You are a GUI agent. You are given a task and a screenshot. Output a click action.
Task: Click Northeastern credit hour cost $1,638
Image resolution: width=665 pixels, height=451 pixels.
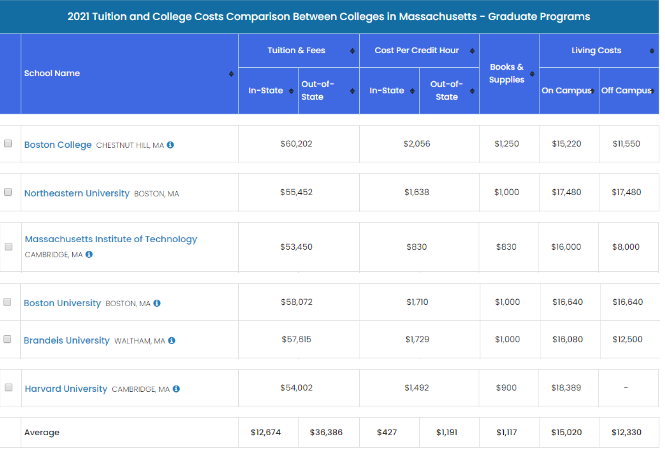tap(416, 192)
